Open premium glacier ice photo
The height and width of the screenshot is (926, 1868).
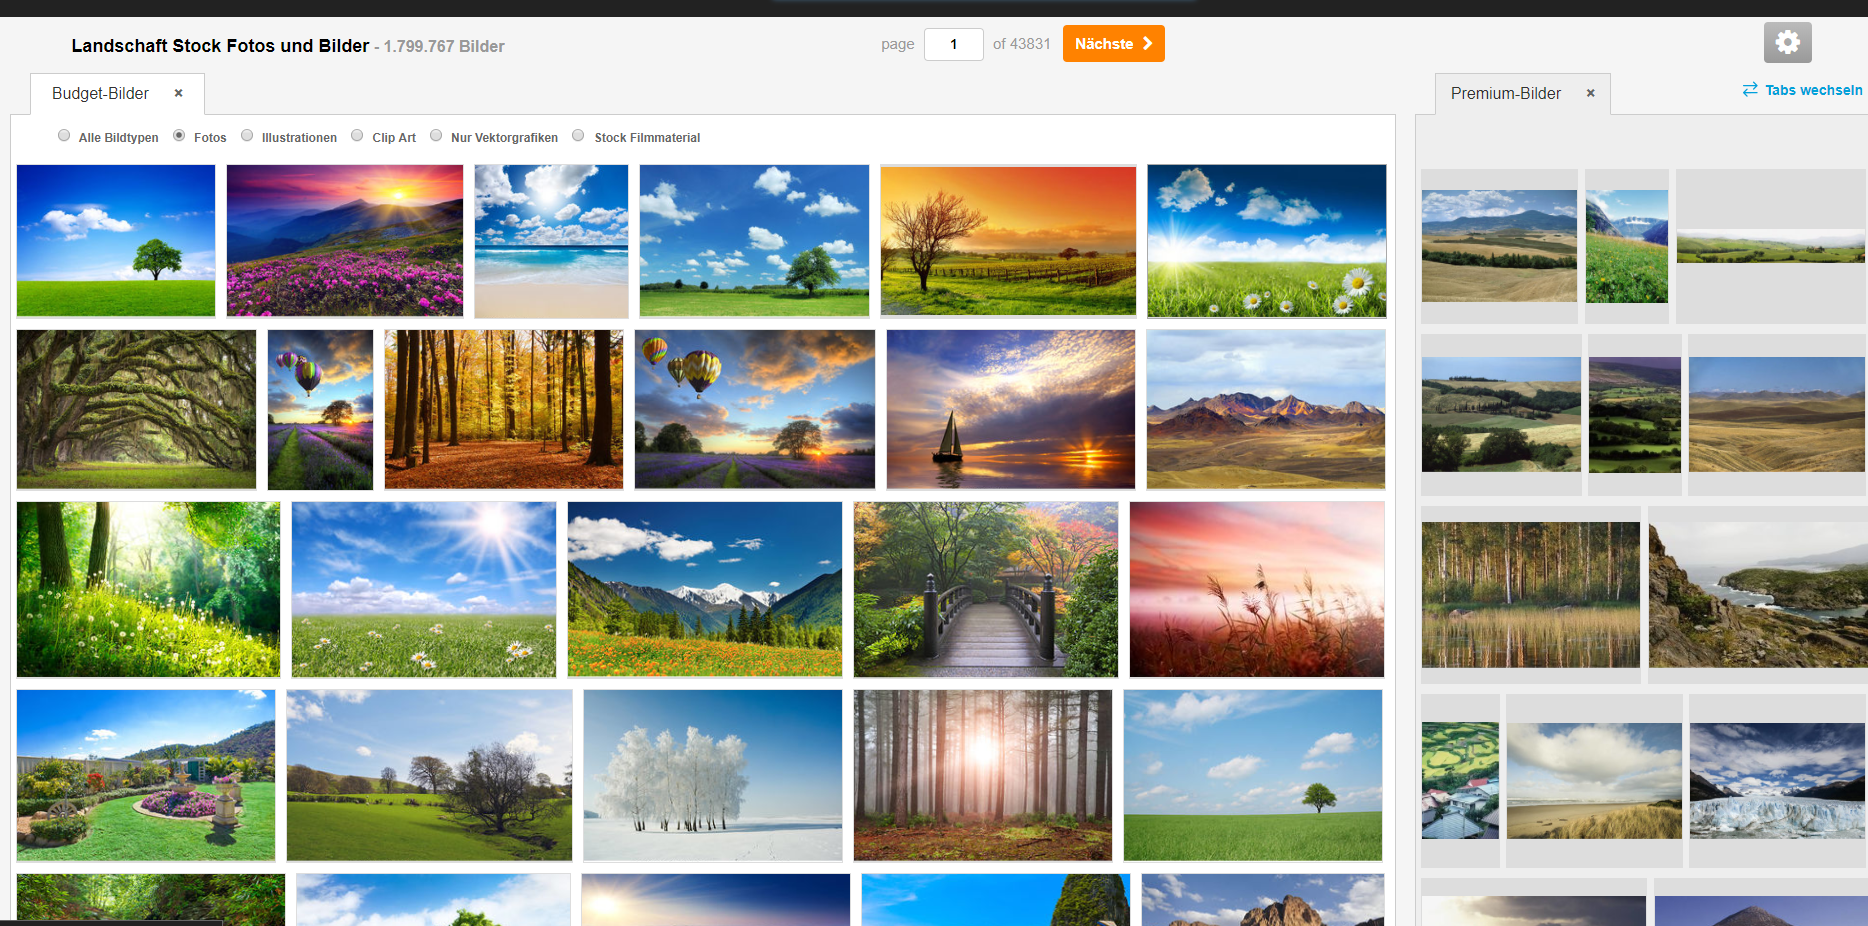(1779, 780)
